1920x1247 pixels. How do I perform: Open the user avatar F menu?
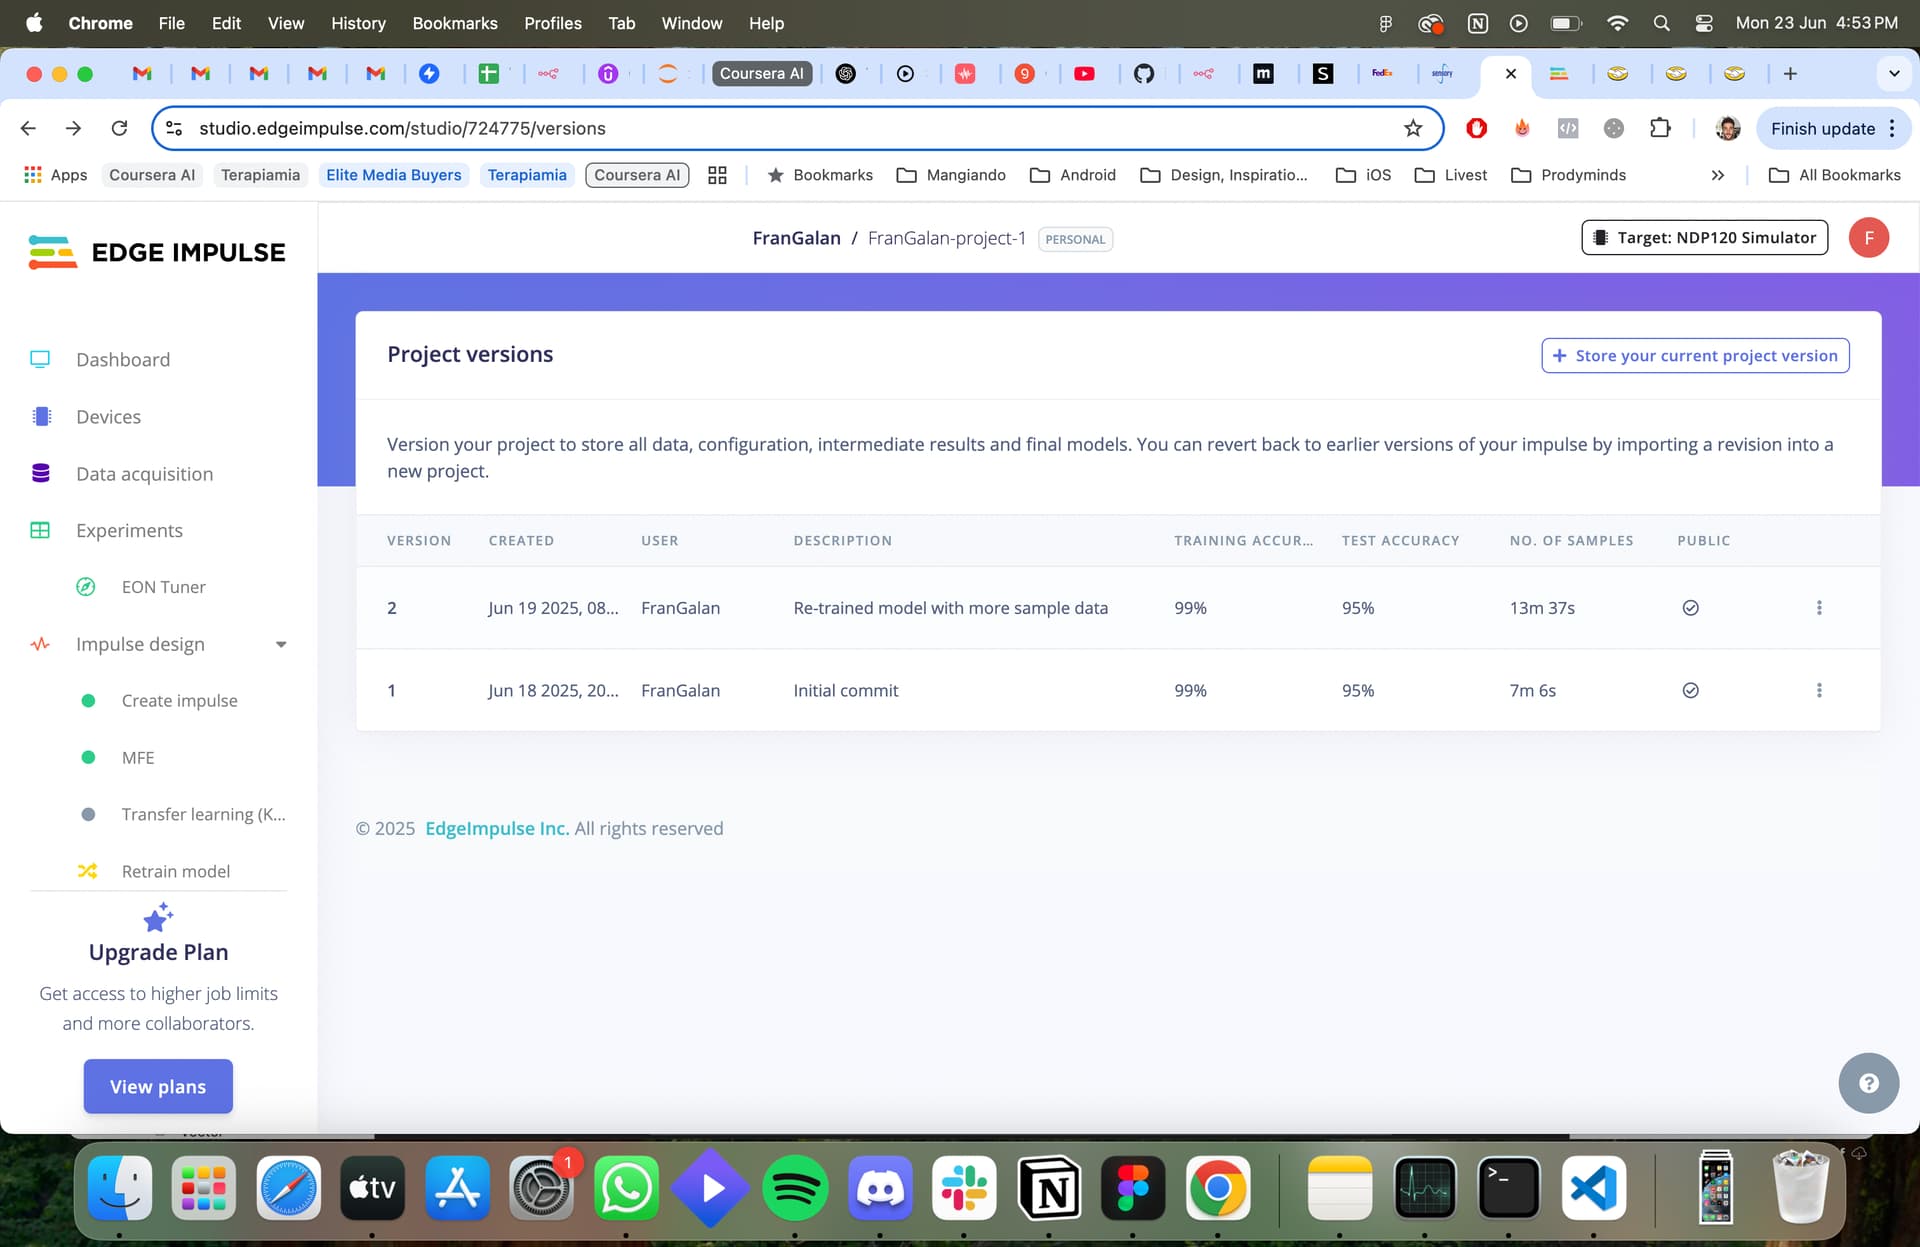1868,237
